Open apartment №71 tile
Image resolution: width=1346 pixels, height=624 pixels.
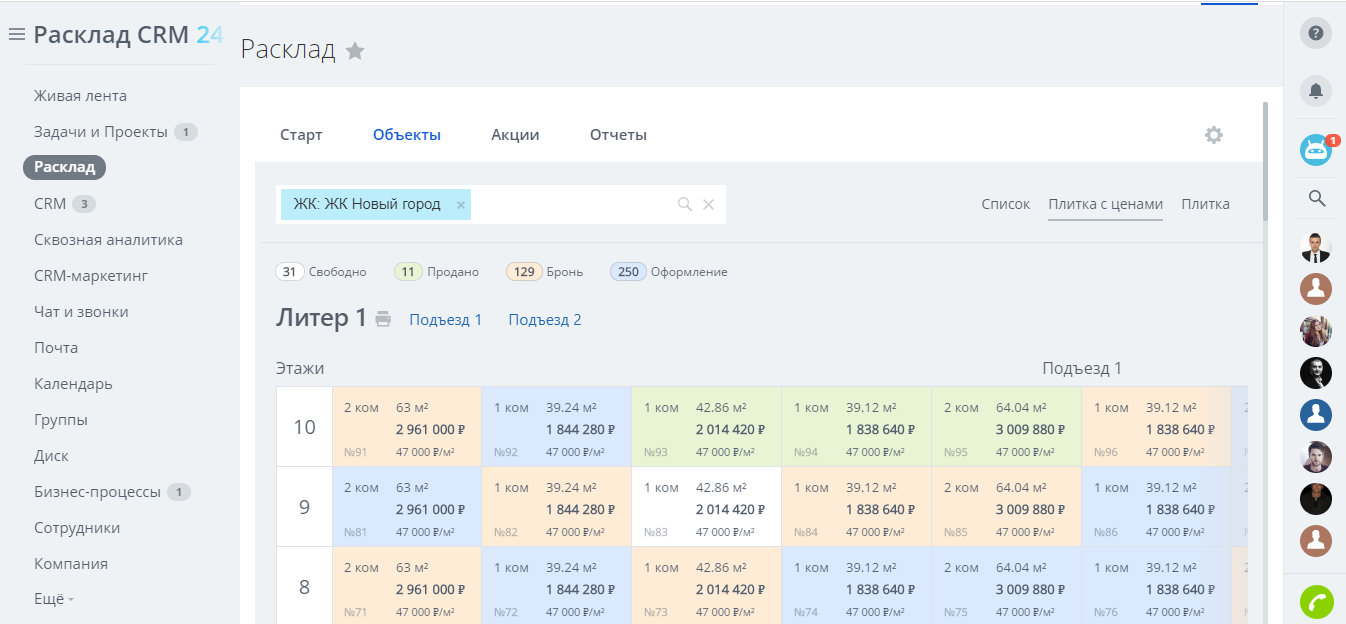tap(407, 586)
